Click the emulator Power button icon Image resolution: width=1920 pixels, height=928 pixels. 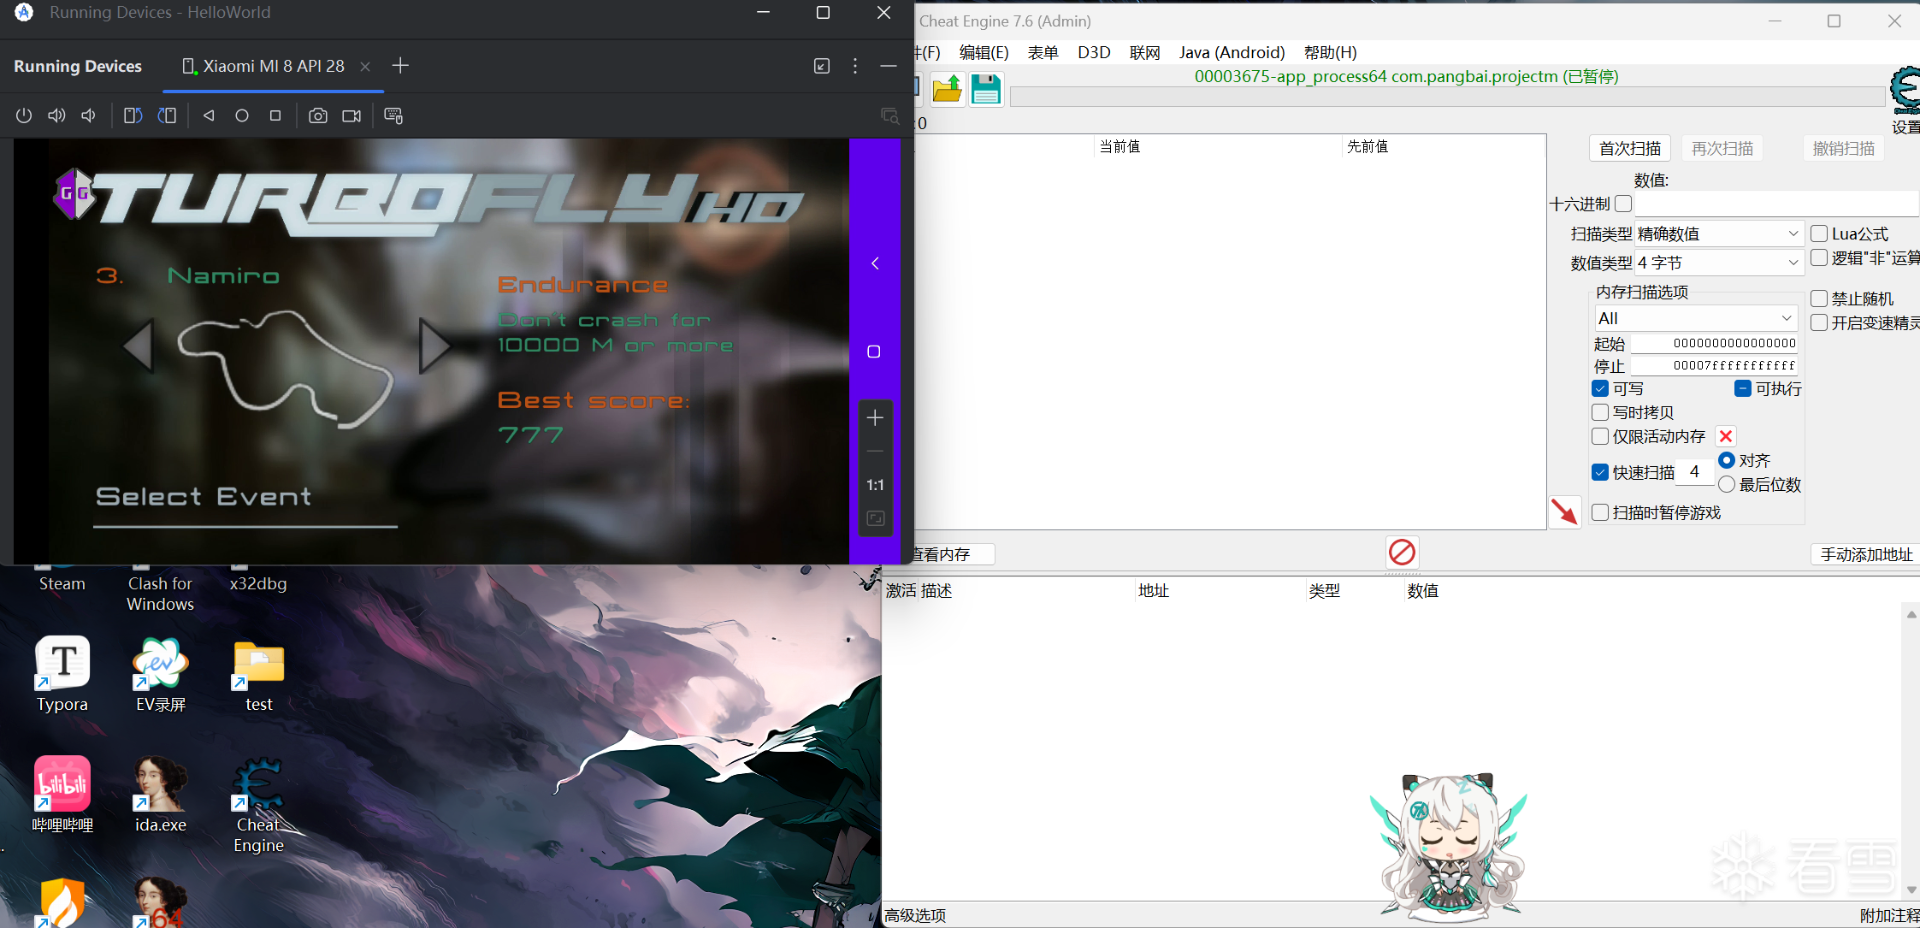[x=24, y=116]
